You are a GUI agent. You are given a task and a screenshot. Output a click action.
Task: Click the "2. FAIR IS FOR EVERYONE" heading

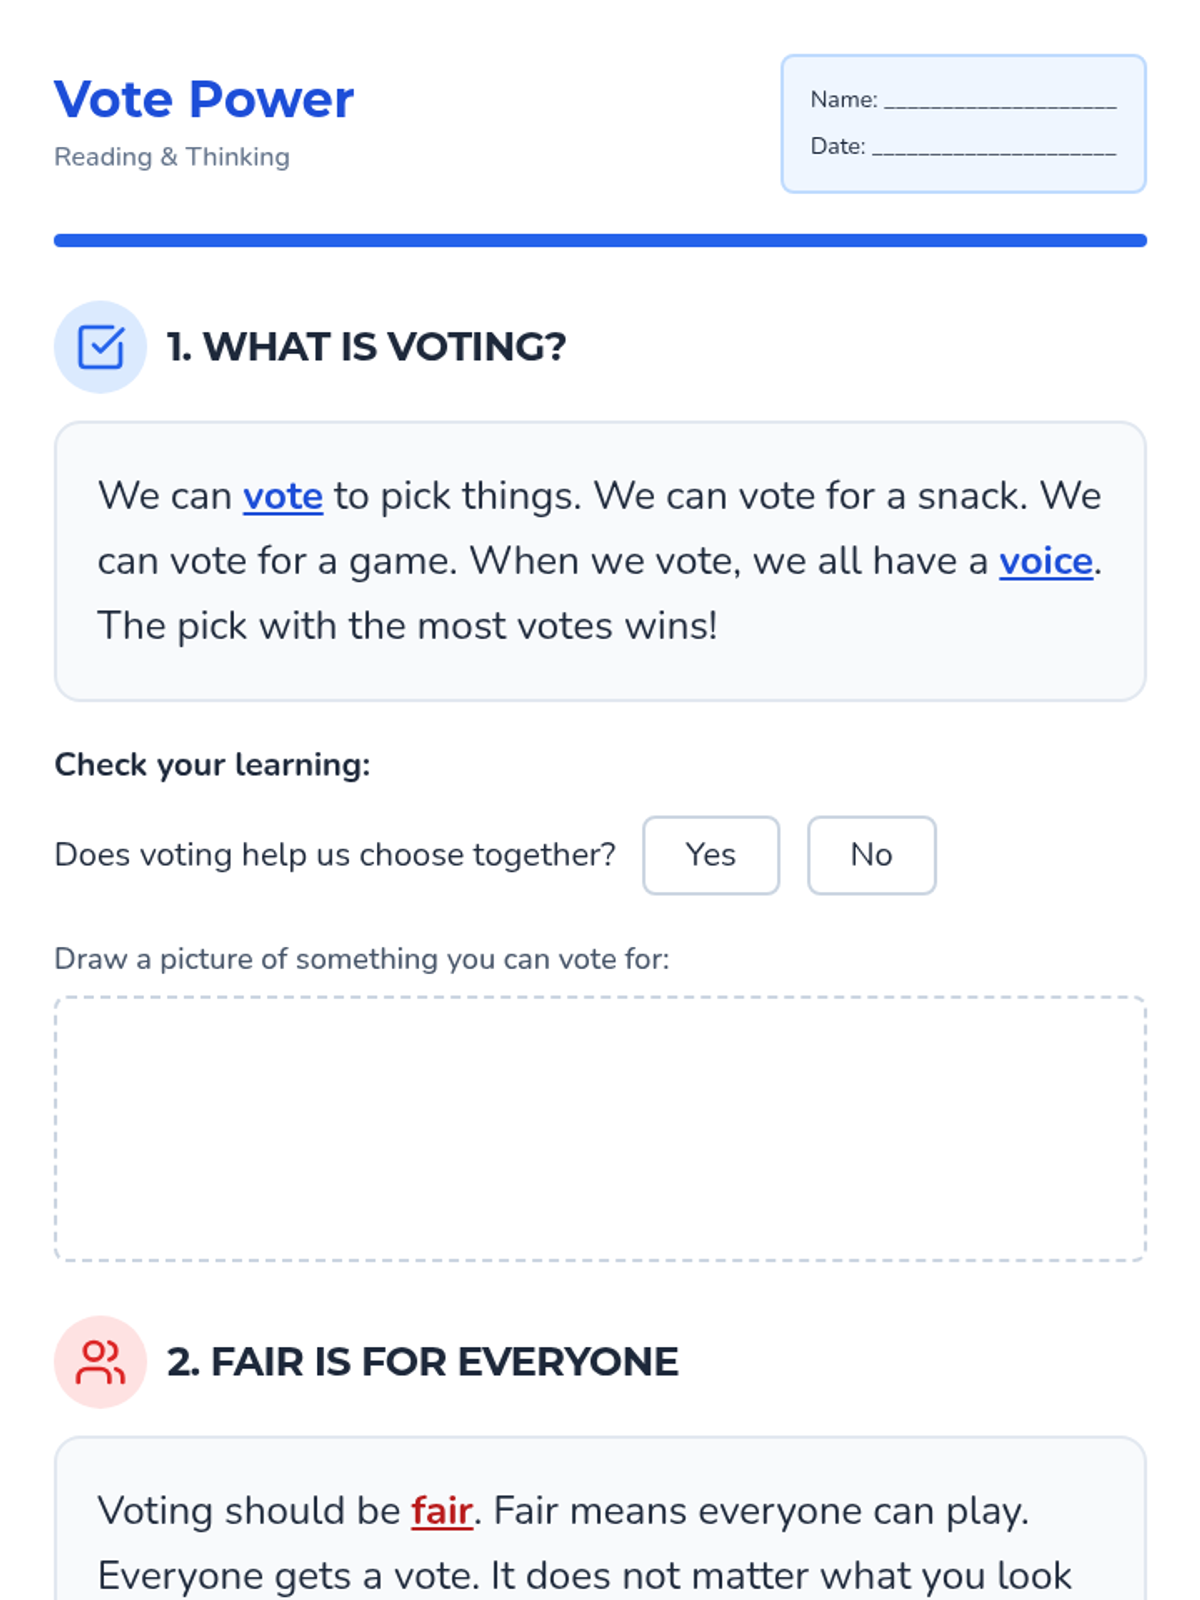tap(422, 1362)
